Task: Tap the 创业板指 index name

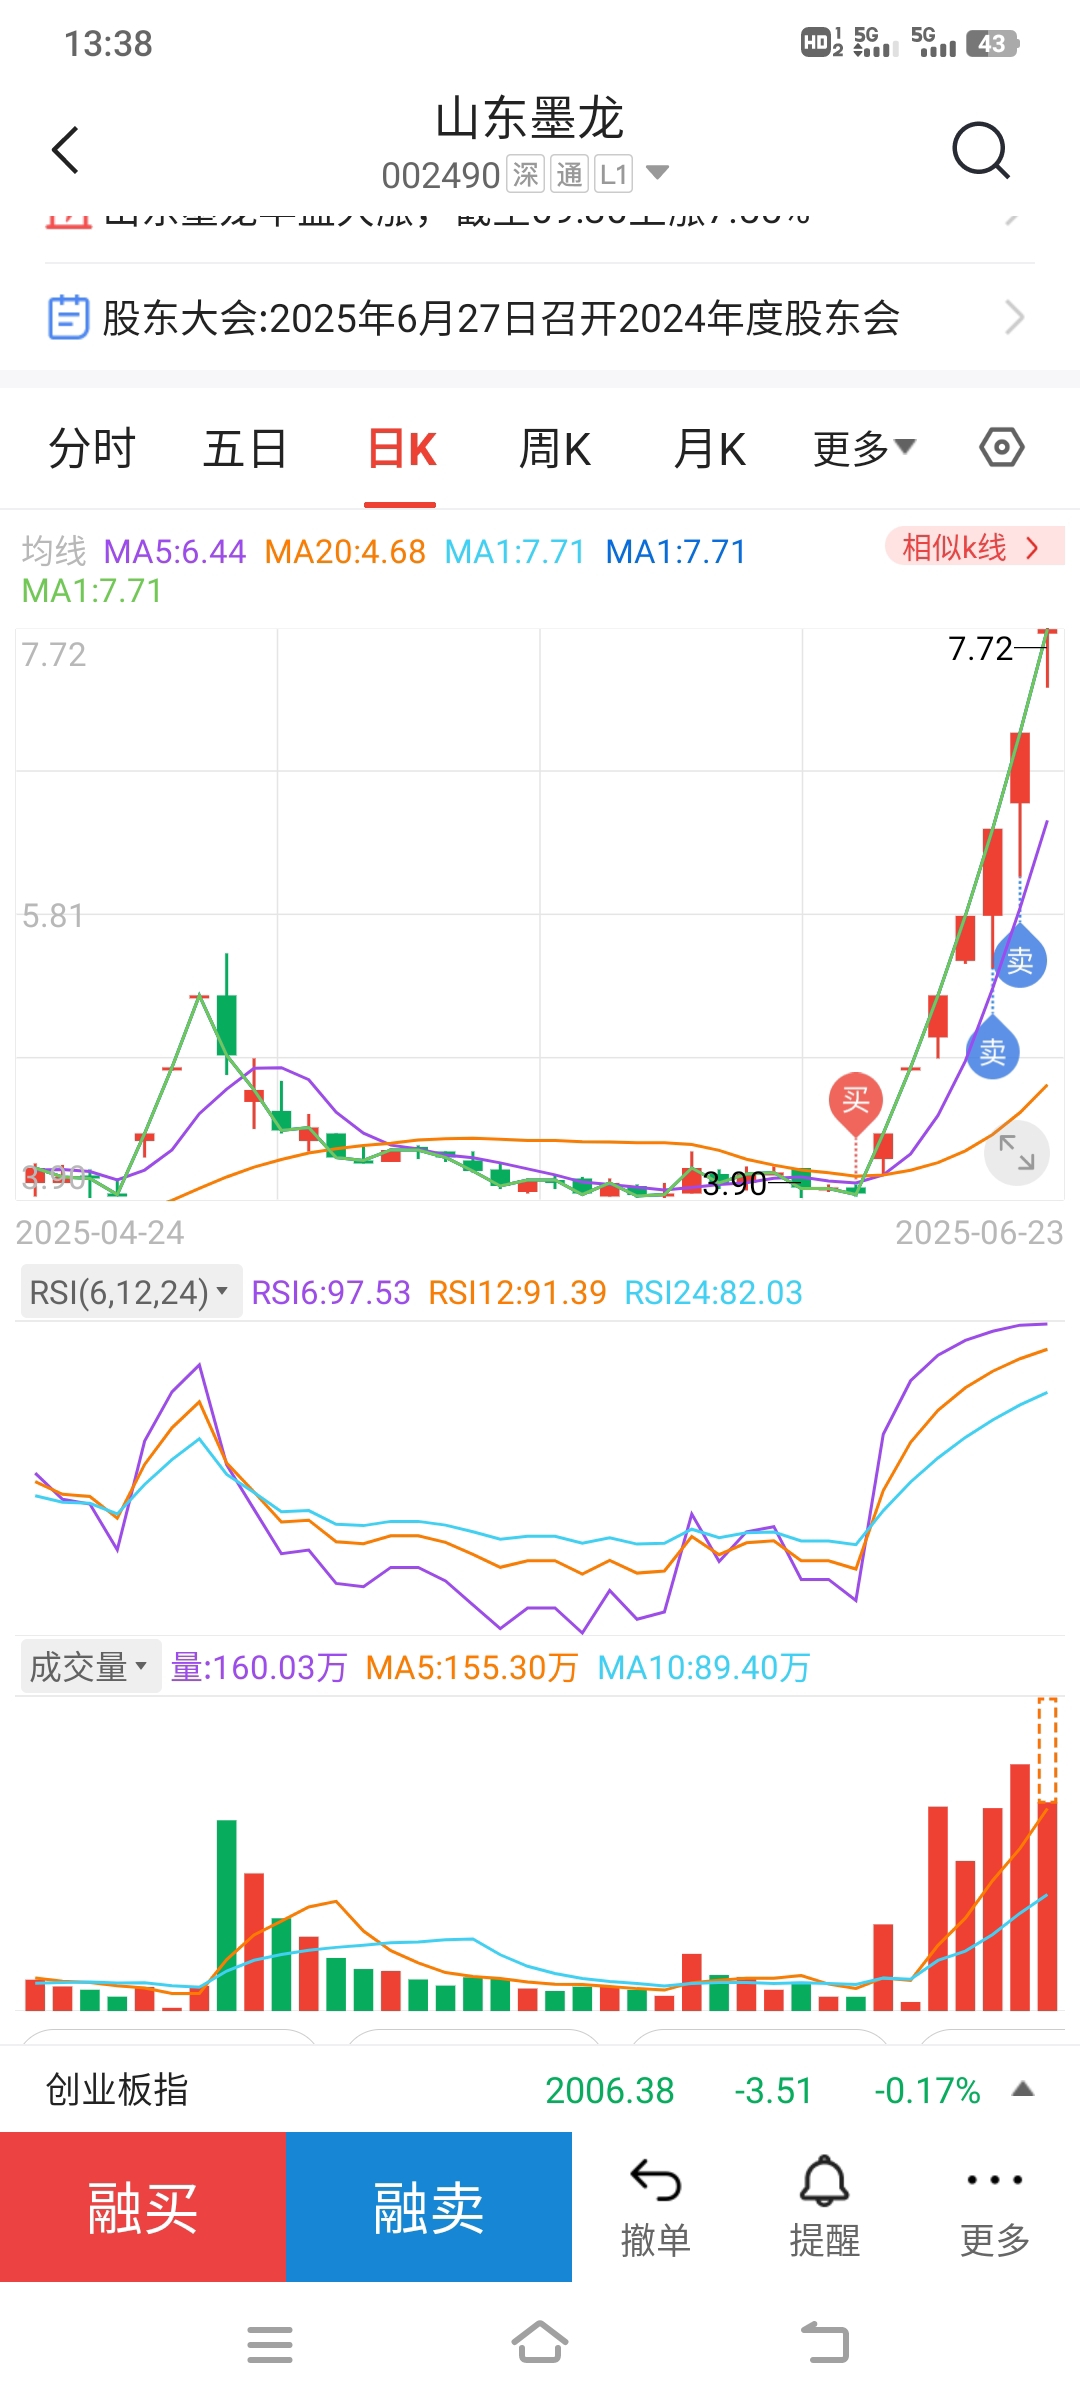Action: click(117, 2089)
